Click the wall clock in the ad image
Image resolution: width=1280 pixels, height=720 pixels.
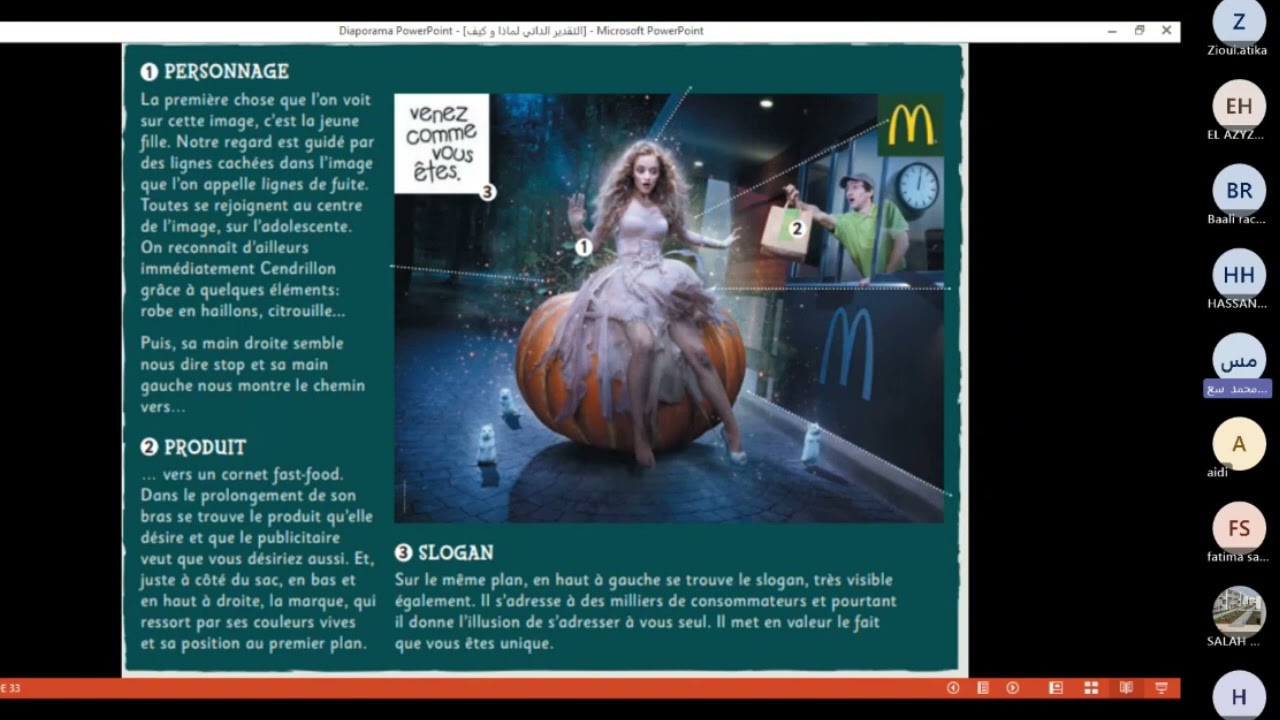[x=917, y=186]
